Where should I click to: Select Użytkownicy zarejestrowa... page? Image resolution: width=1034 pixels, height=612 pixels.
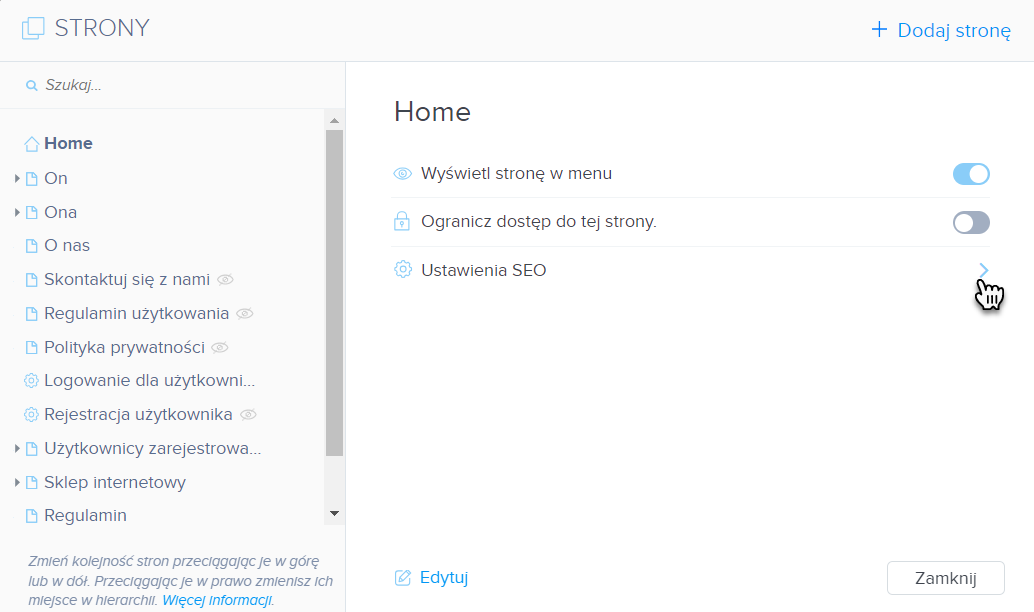(x=152, y=448)
